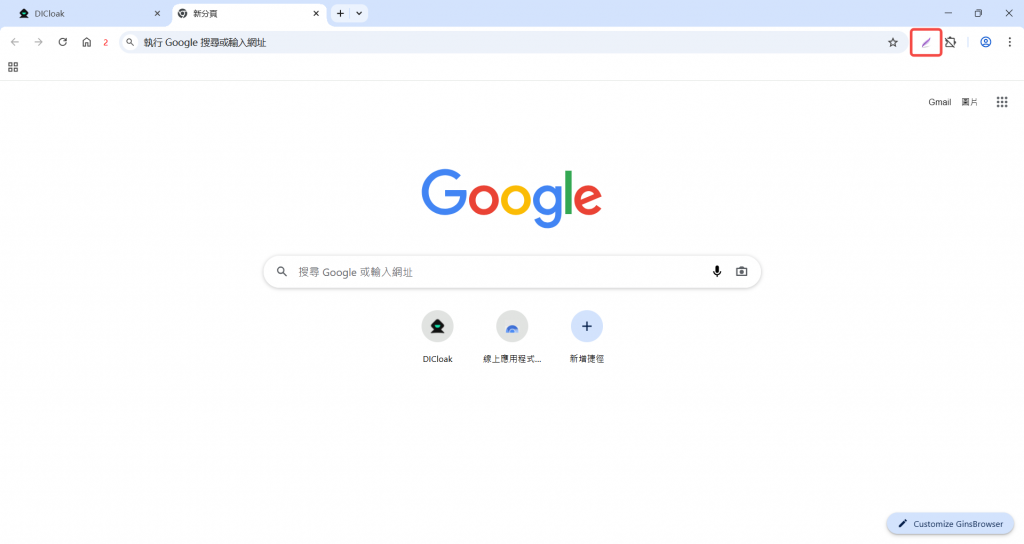This screenshot has height=544, width=1024.
Task: Start voice search with microphone icon
Action: 717,272
